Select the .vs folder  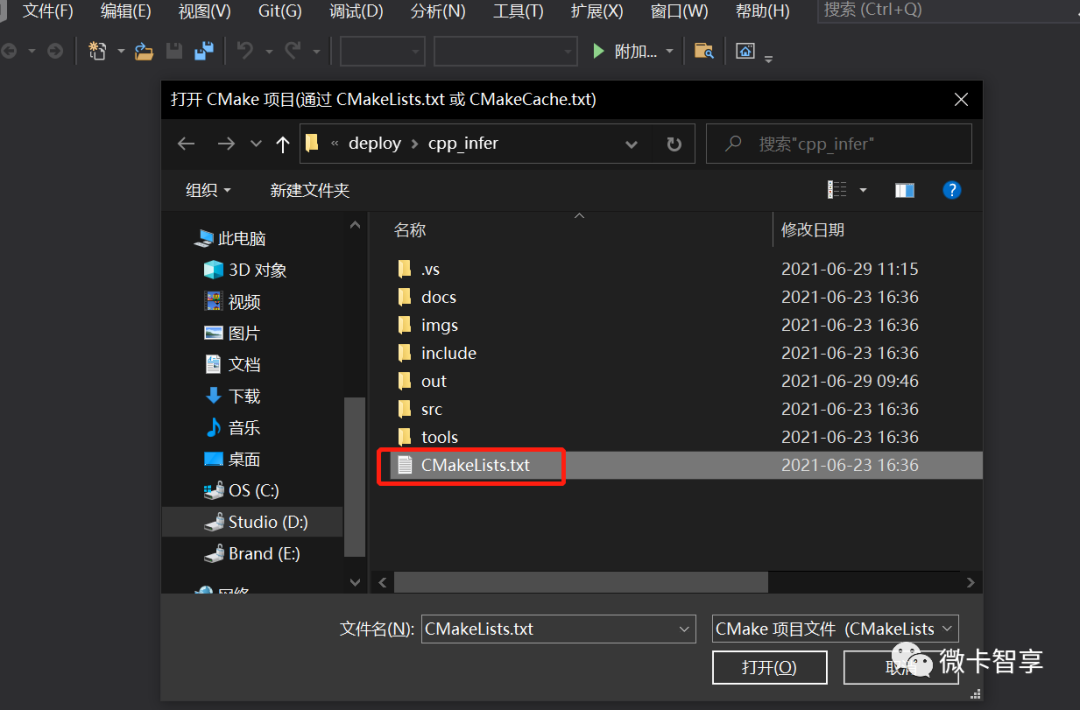[x=417, y=269]
